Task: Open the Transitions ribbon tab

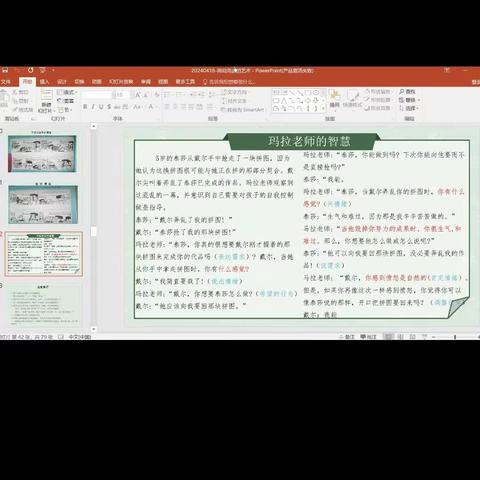Action: tap(79, 82)
